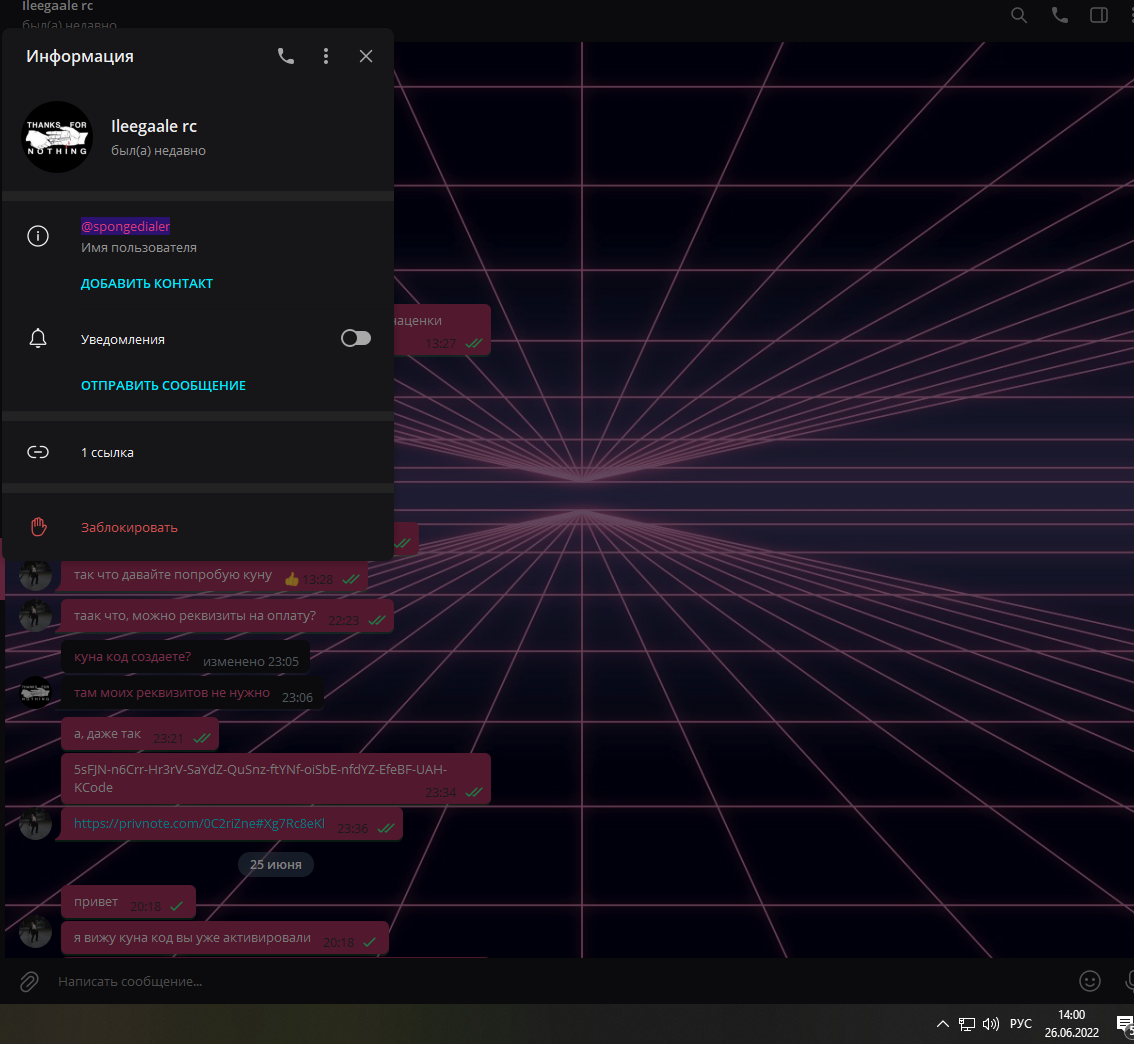Click the info circle icon

coord(38,236)
